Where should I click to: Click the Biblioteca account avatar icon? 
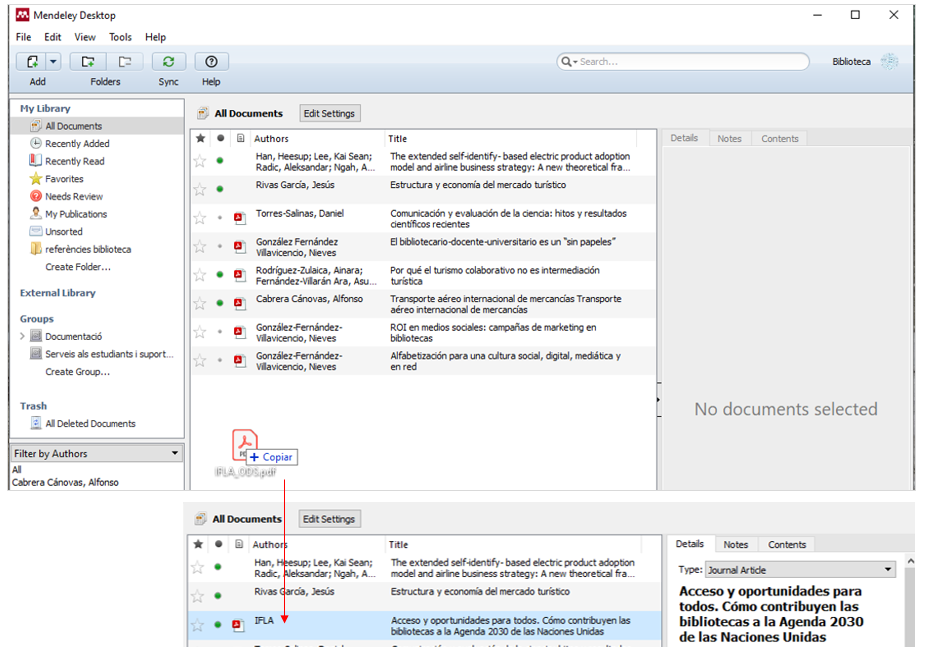coord(890,61)
